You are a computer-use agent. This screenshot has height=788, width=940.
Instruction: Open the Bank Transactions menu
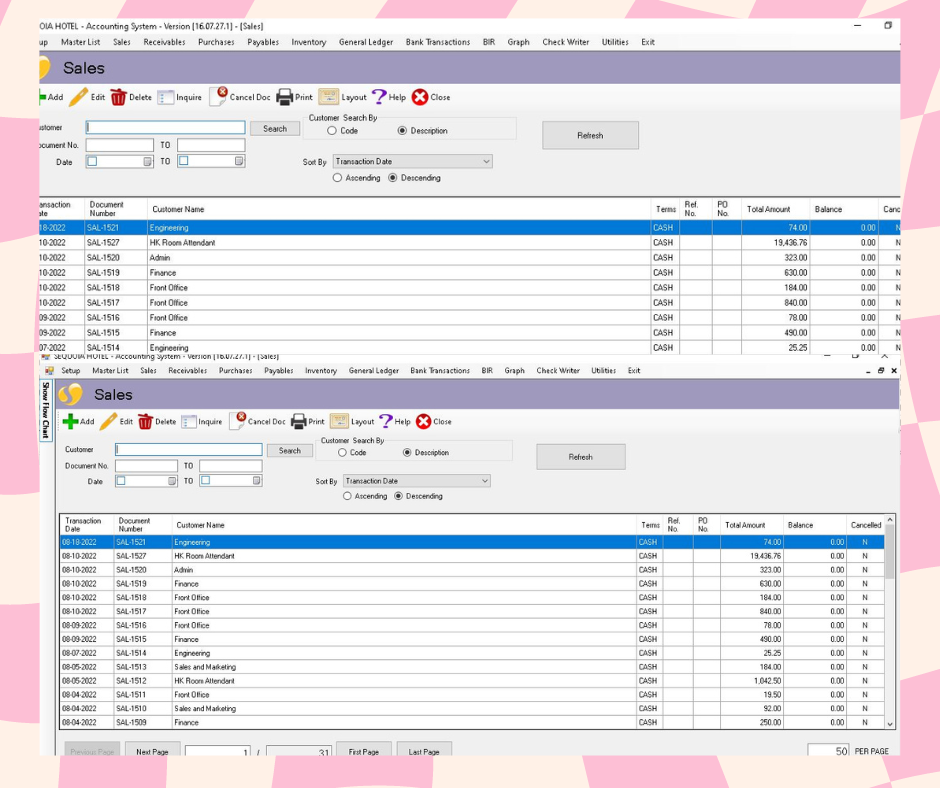[440, 370]
